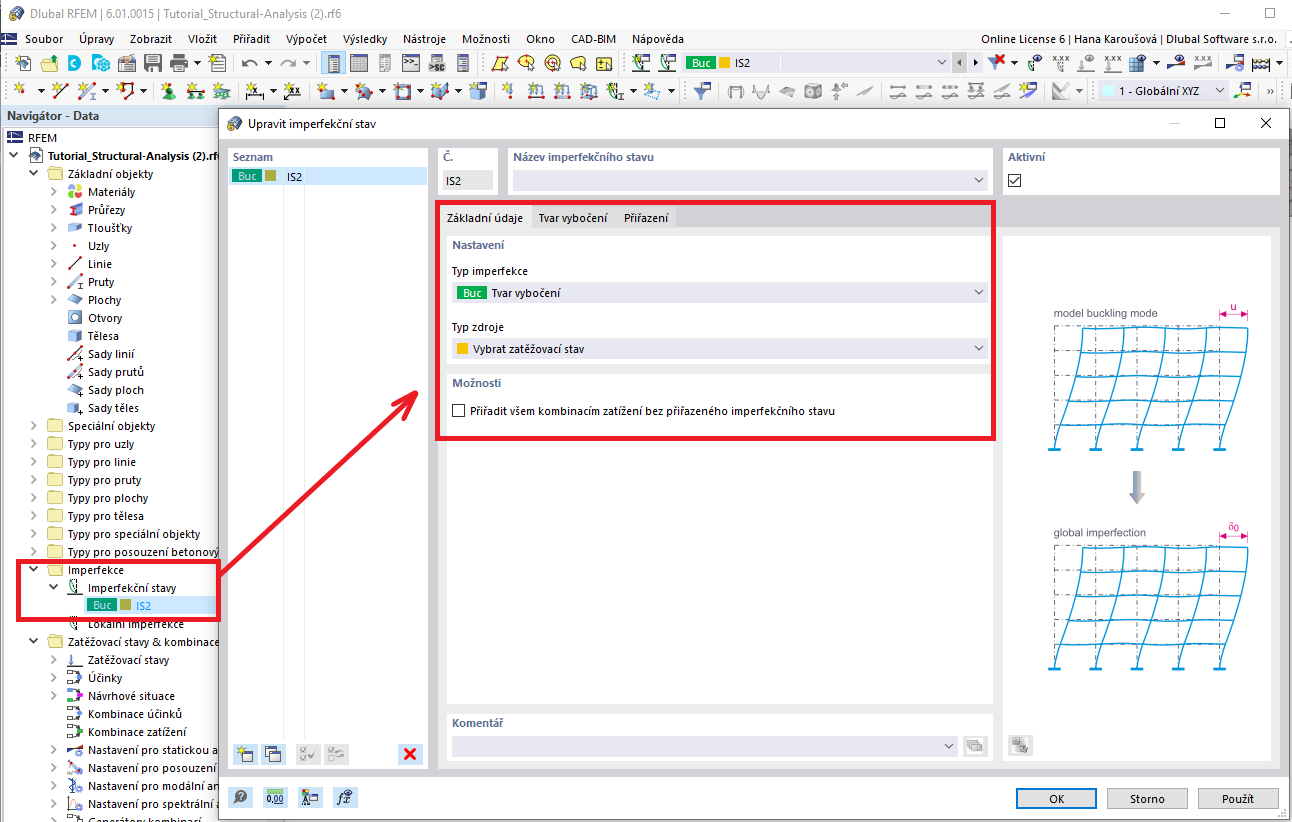The height and width of the screenshot is (822, 1292).
Task: Click the new imperfection case icon below the list
Action: tap(244, 754)
